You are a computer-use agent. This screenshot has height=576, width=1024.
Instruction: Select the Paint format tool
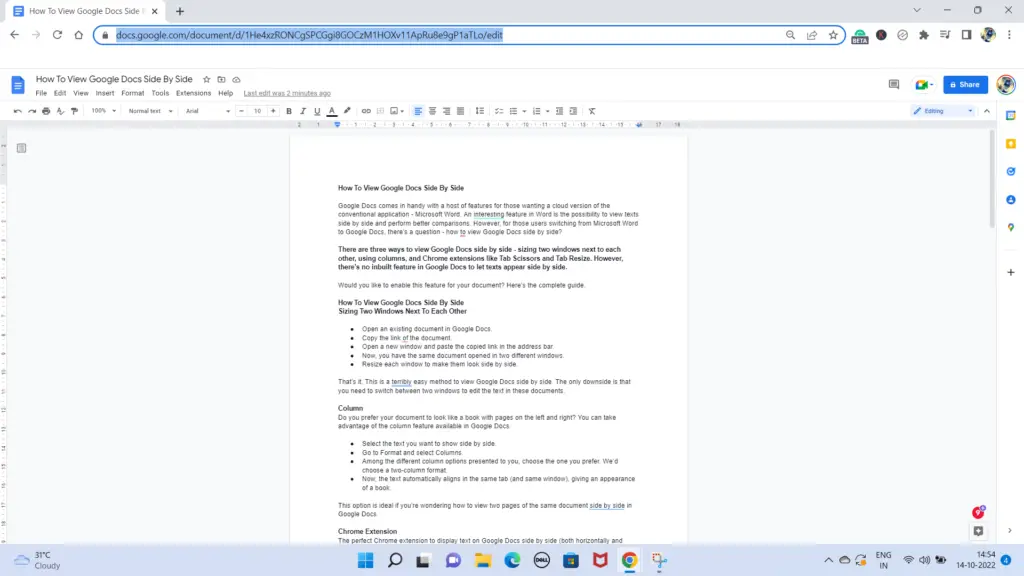click(74, 111)
